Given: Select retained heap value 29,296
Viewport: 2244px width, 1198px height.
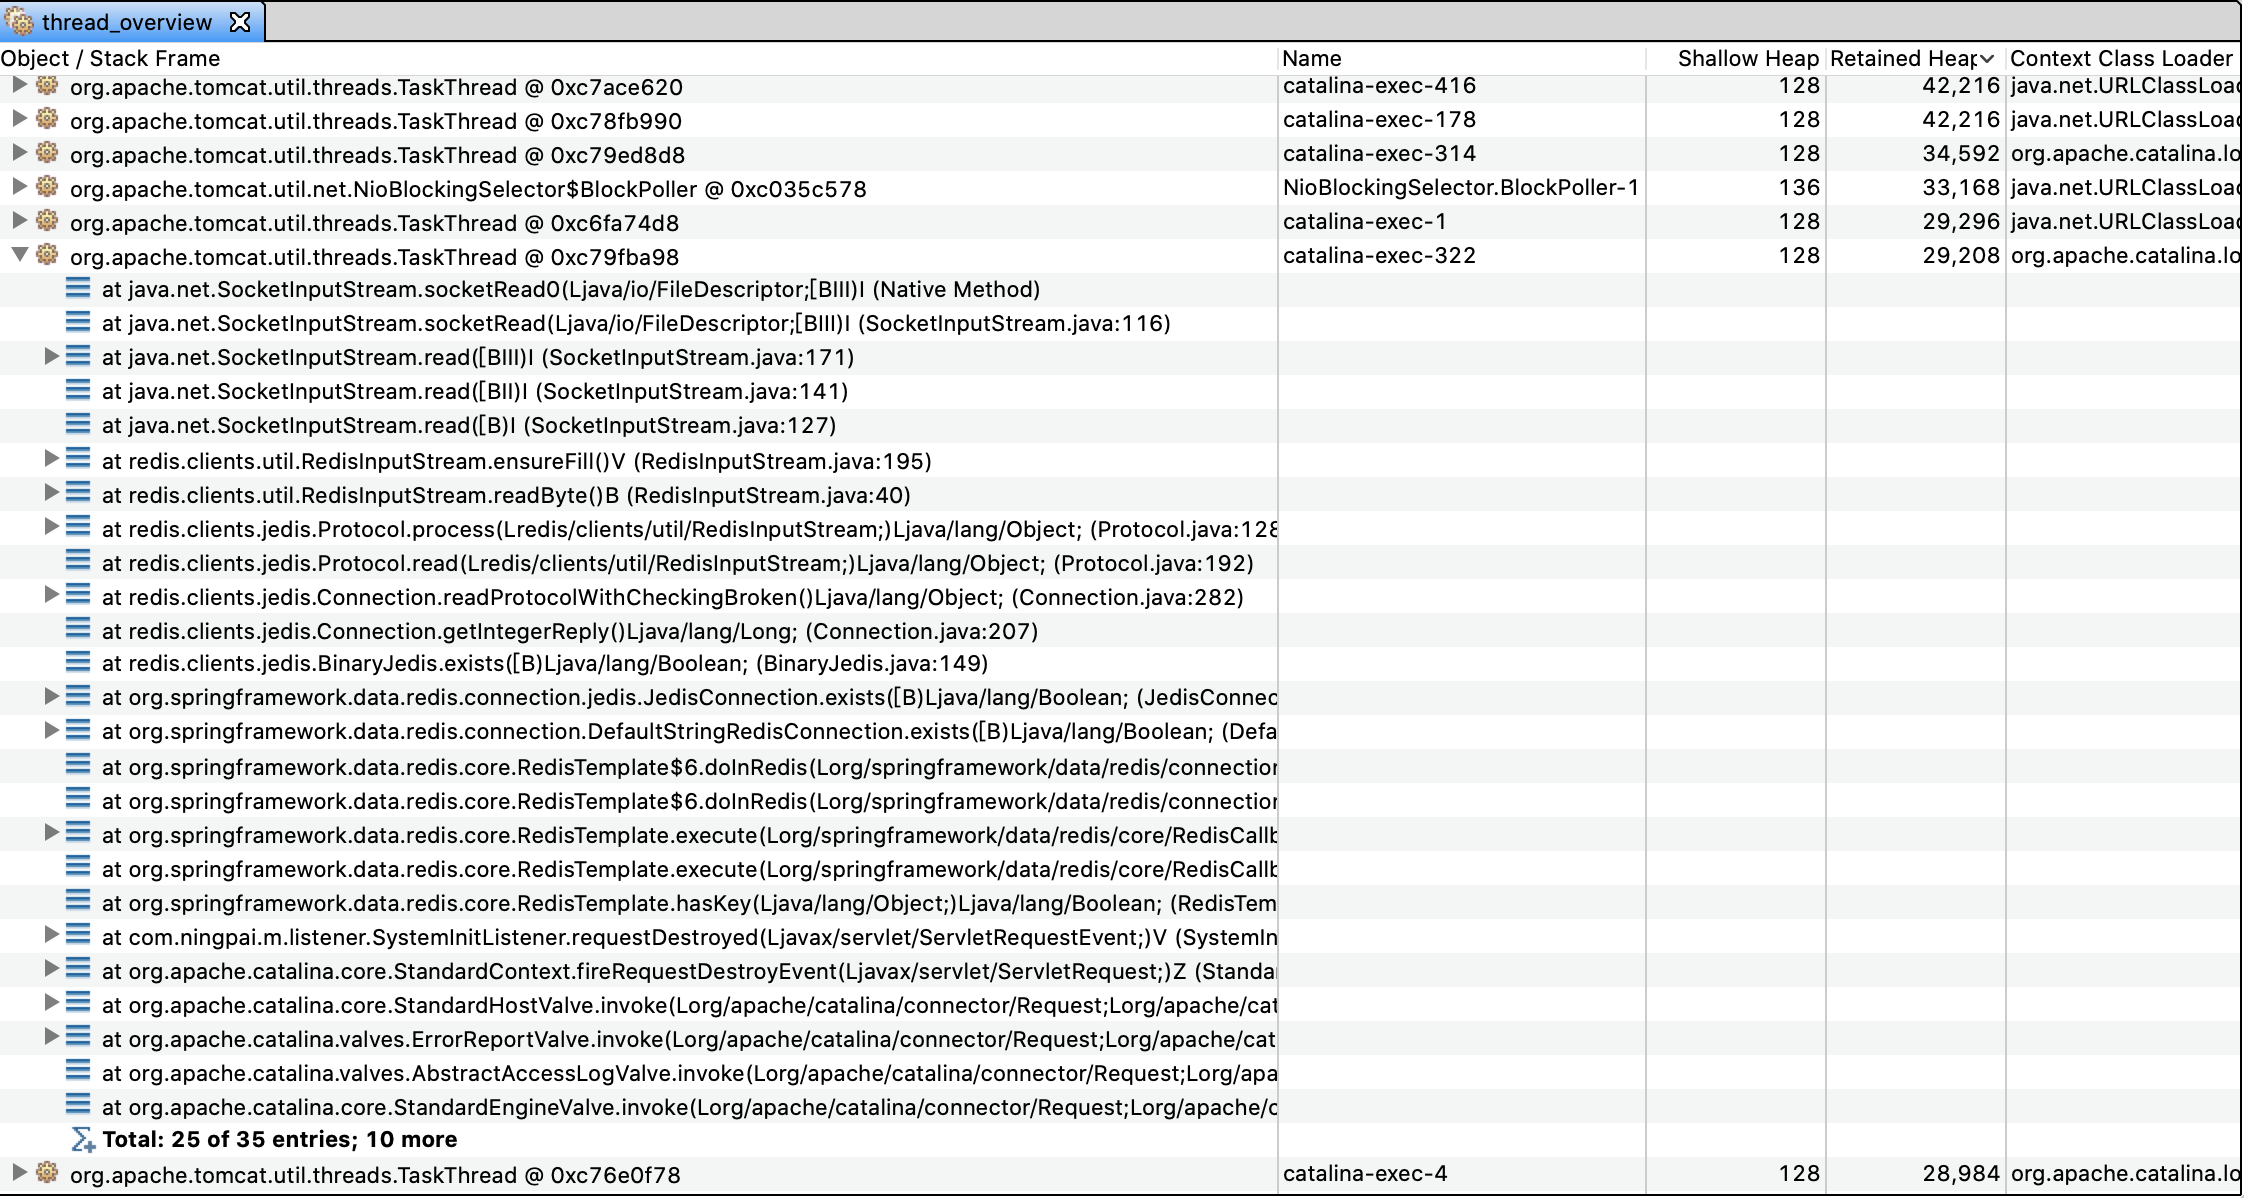Looking at the screenshot, I should (1960, 222).
